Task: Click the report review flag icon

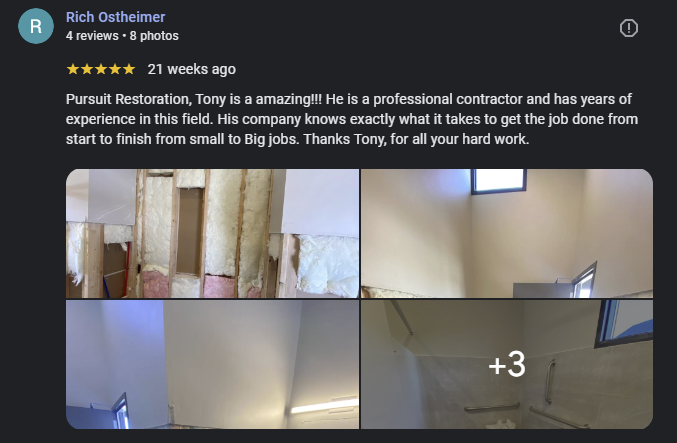Action: (x=629, y=28)
